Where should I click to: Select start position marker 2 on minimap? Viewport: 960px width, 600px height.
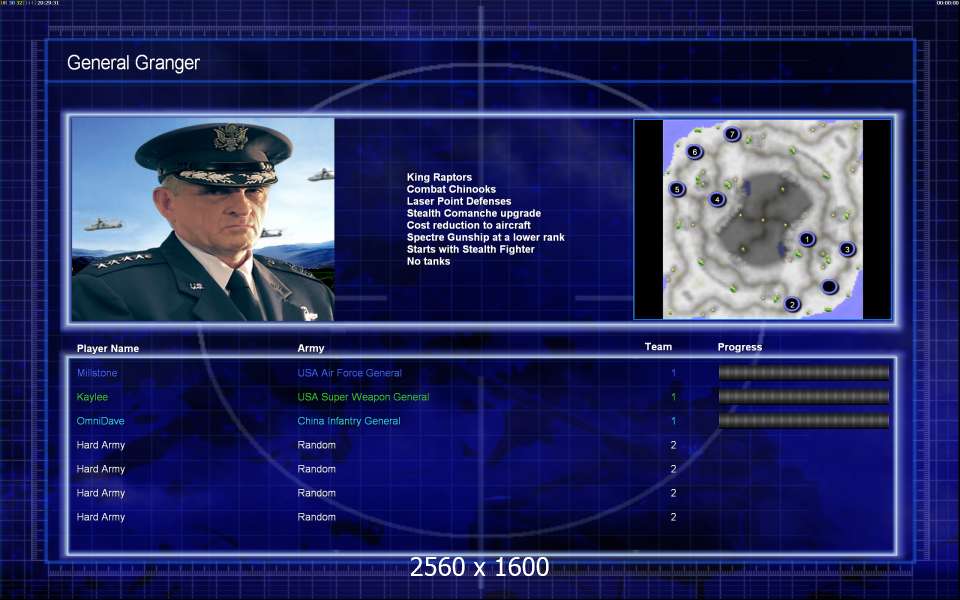pyautogui.click(x=792, y=304)
